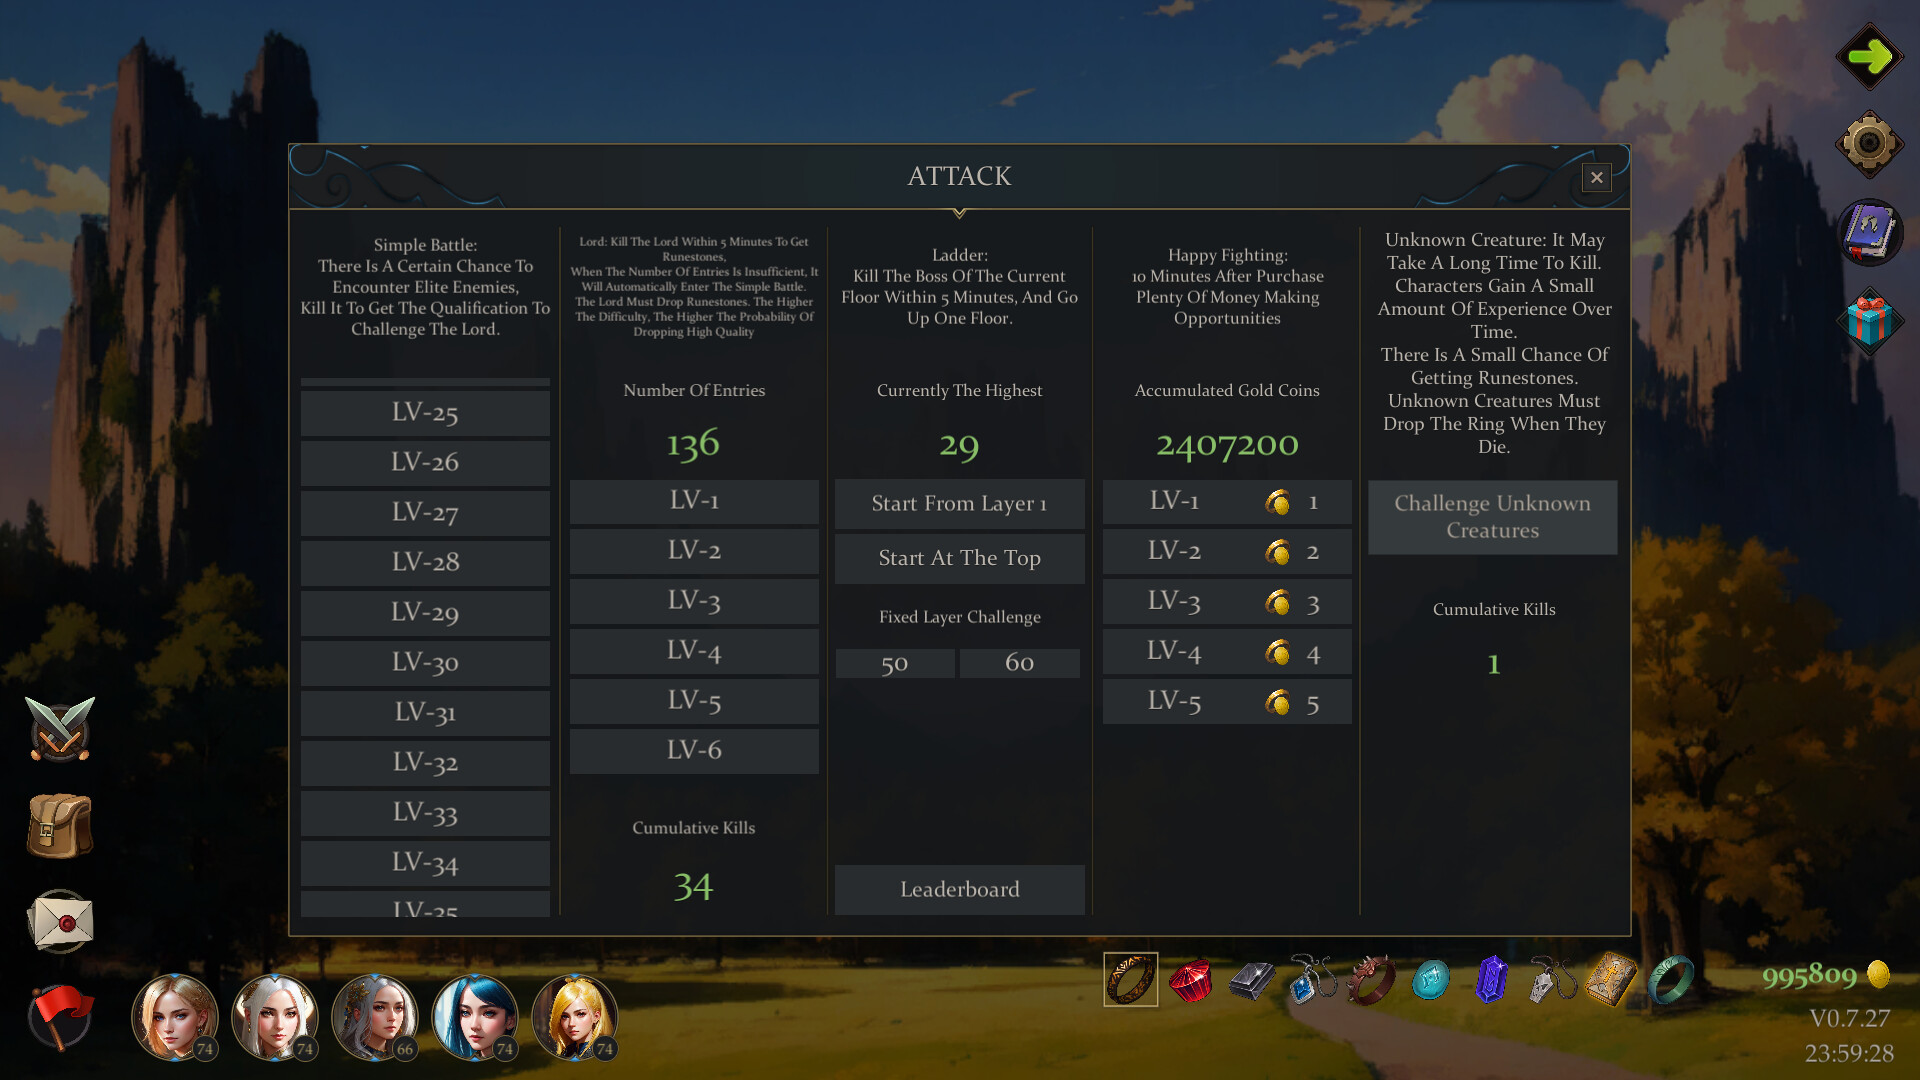Click Challenge Unknown Creatures button
The width and height of the screenshot is (1920, 1080).
pos(1493,516)
